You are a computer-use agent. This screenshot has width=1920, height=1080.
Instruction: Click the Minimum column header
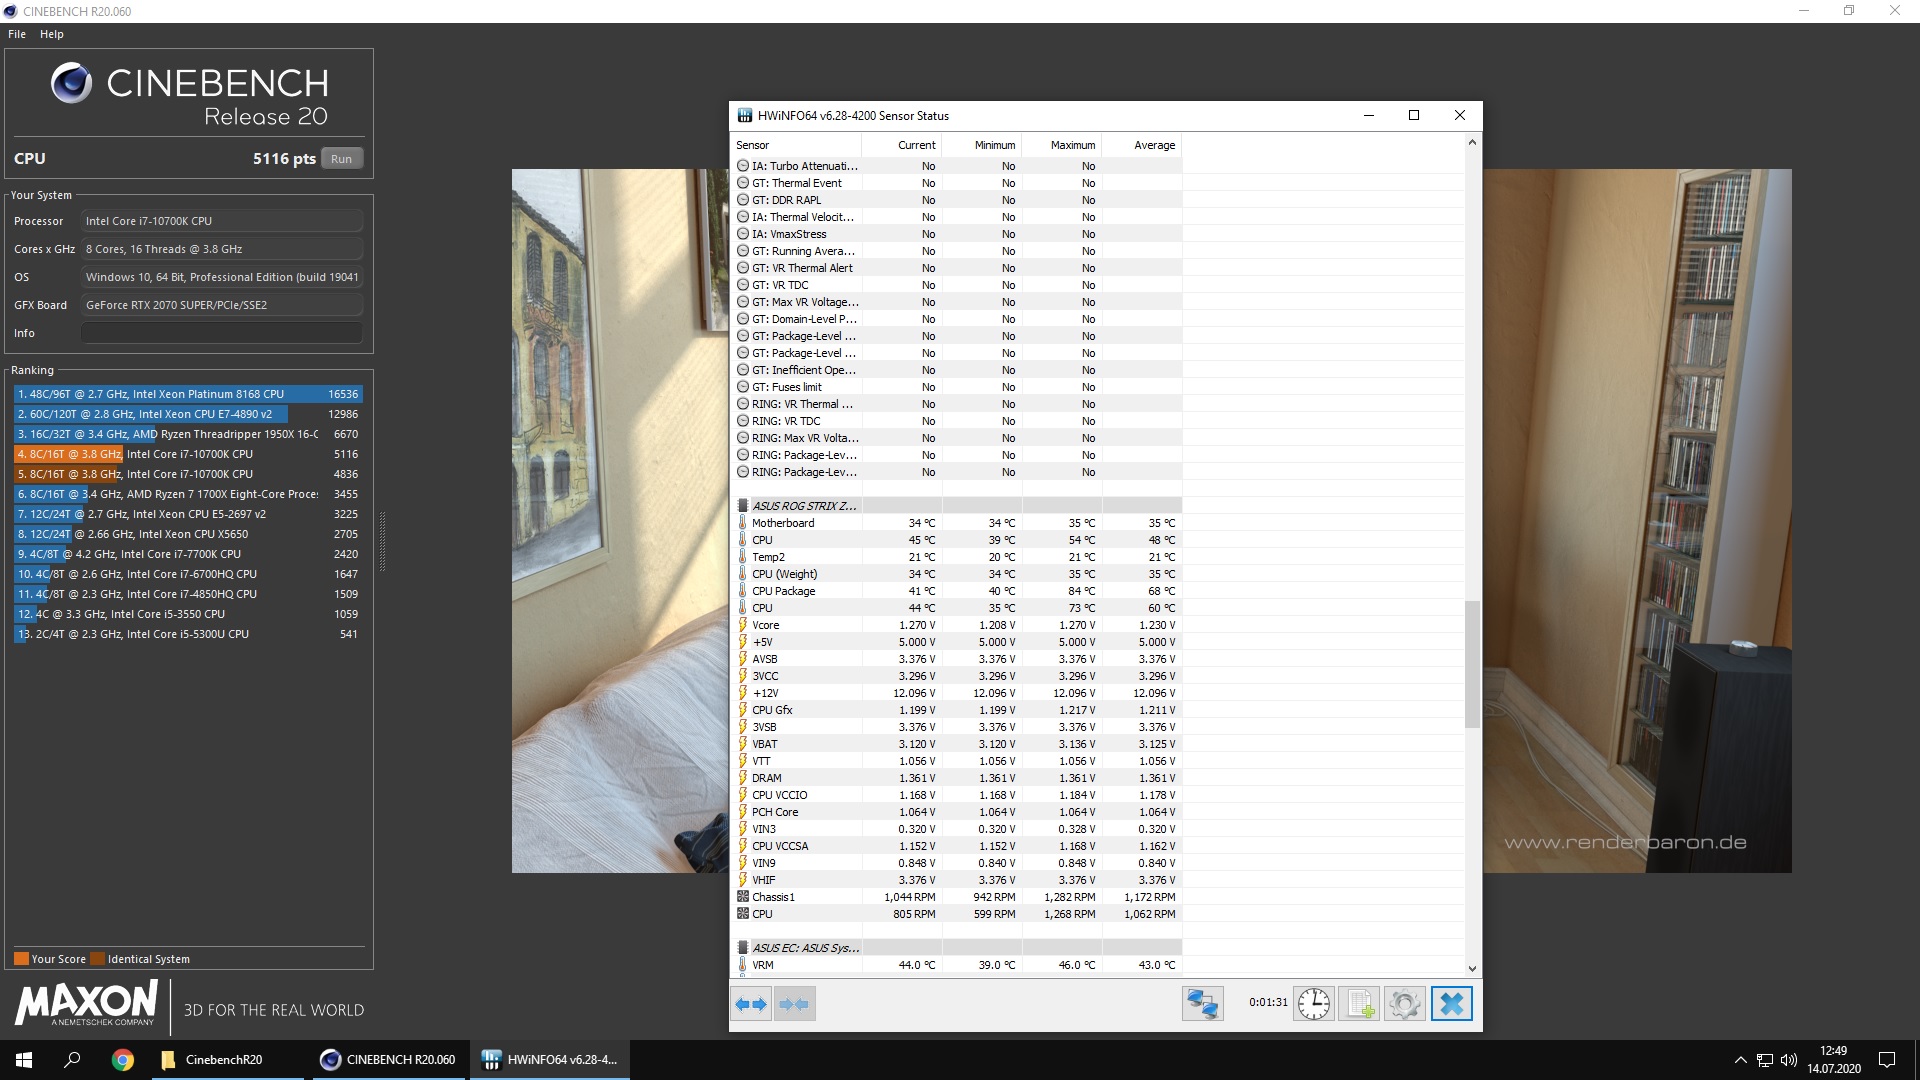click(982, 145)
